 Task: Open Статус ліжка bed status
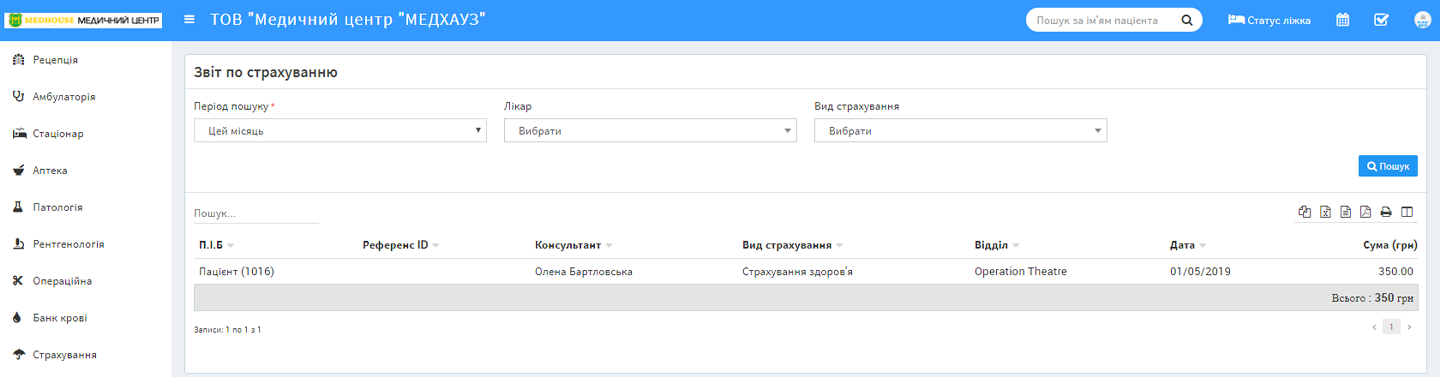pos(1269,20)
